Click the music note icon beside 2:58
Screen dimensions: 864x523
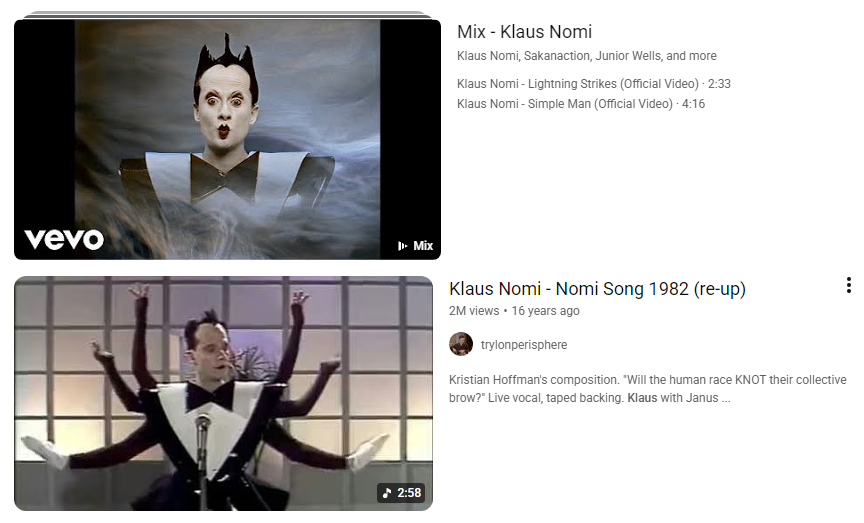[x=387, y=493]
